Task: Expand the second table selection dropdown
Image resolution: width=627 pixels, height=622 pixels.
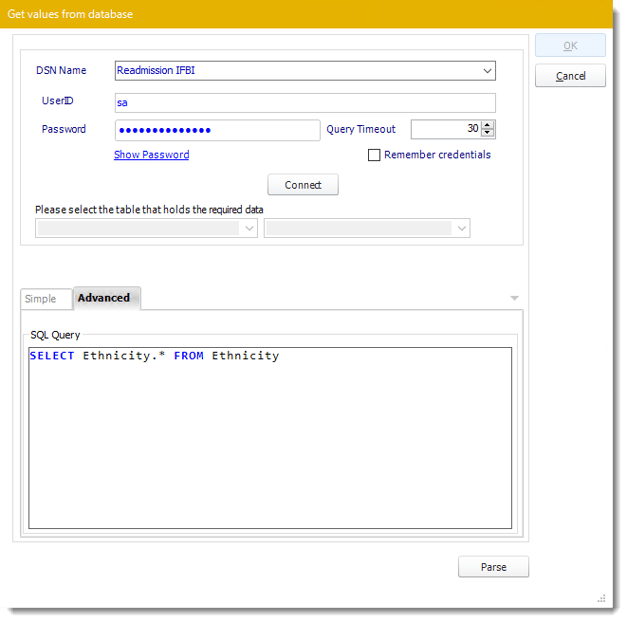Action: 461,228
